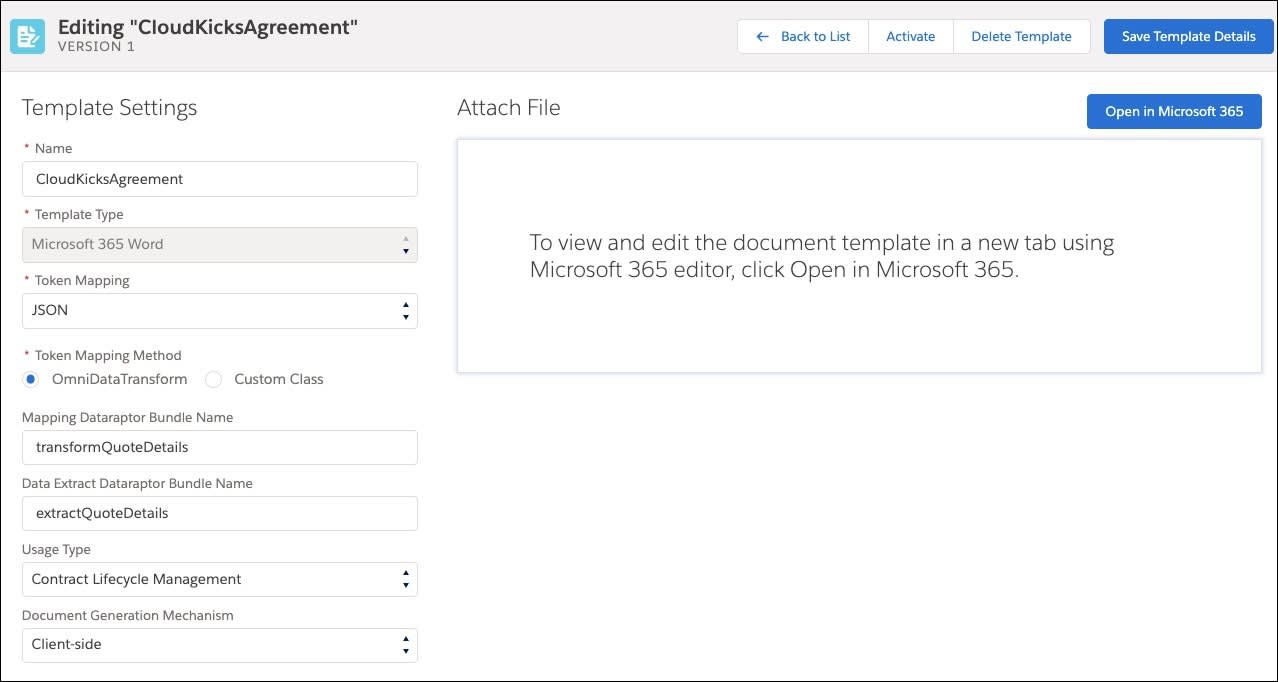This screenshot has height=682, width=1278.
Task: Click the back arrow beside Back to List
Action: tap(762, 36)
